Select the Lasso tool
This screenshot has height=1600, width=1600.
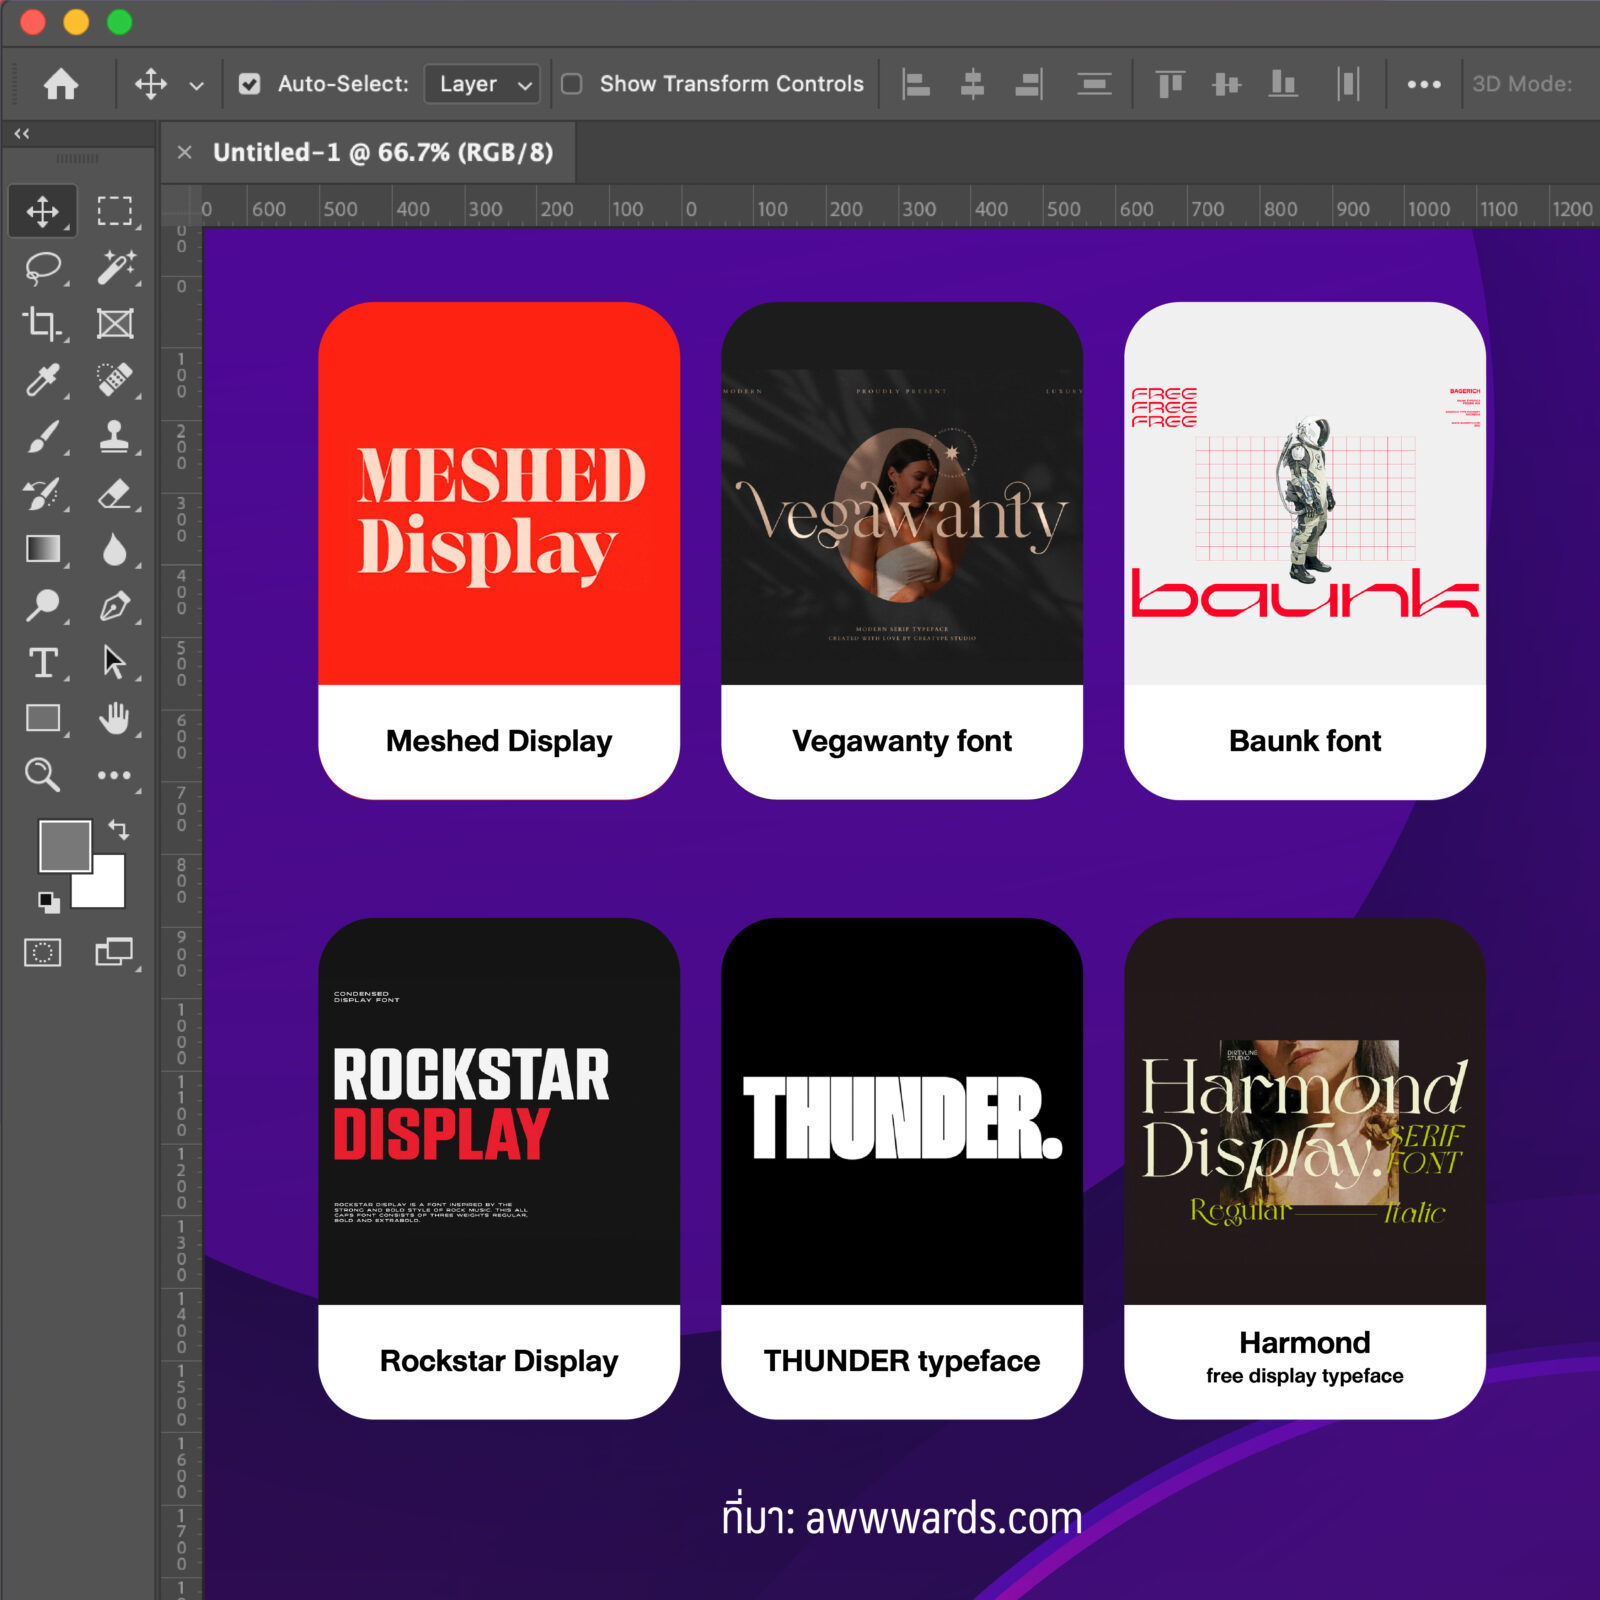[x=43, y=268]
